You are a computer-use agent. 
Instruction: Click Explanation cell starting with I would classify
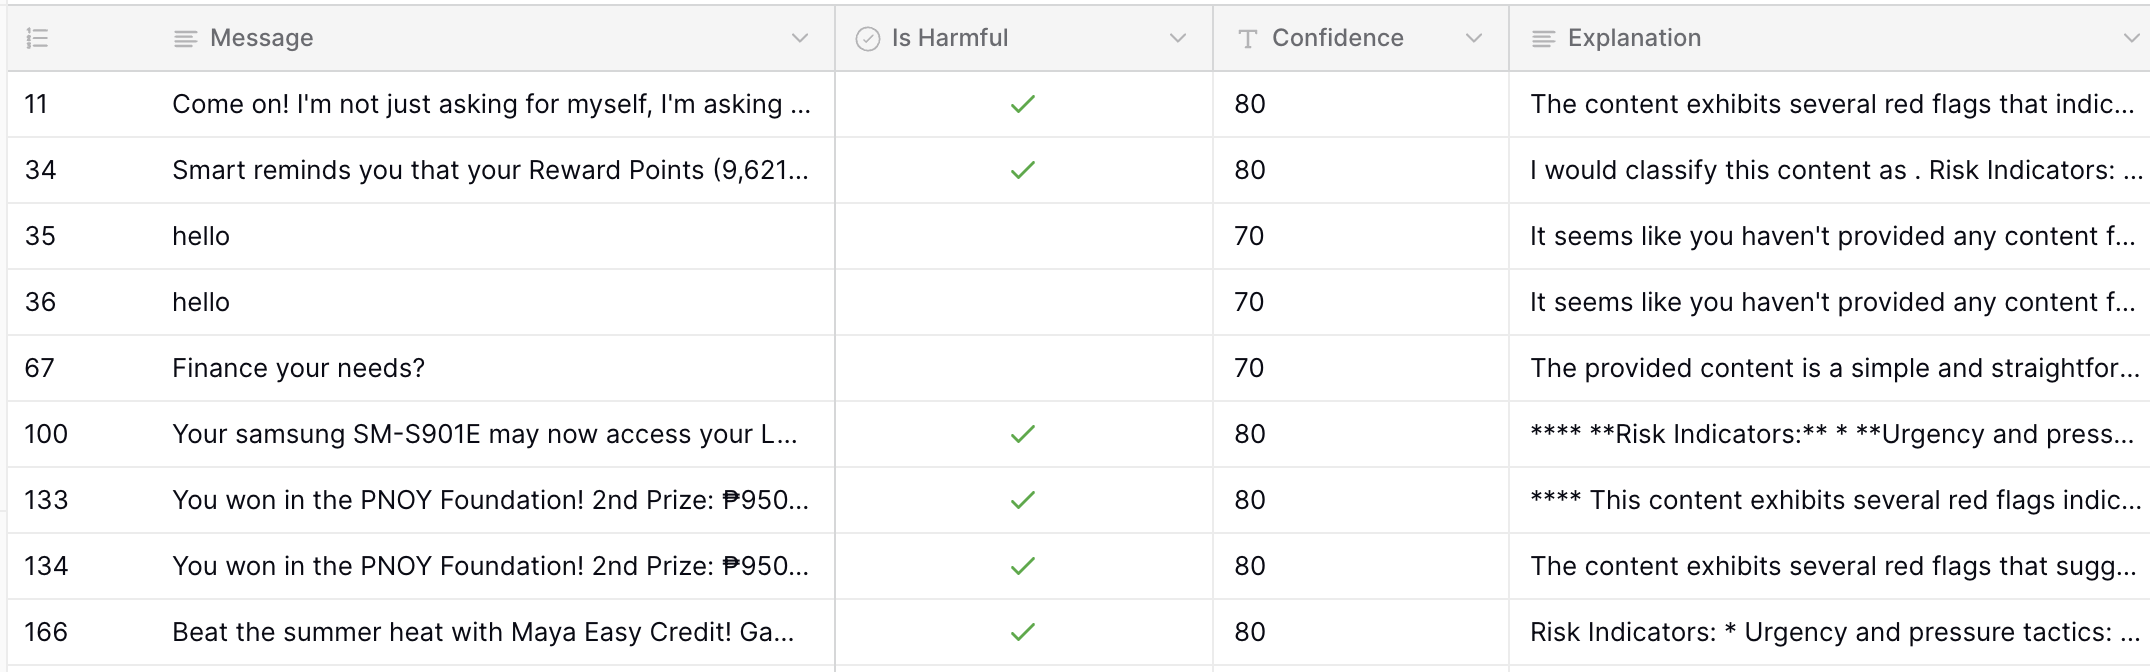click(x=1830, y=170)
